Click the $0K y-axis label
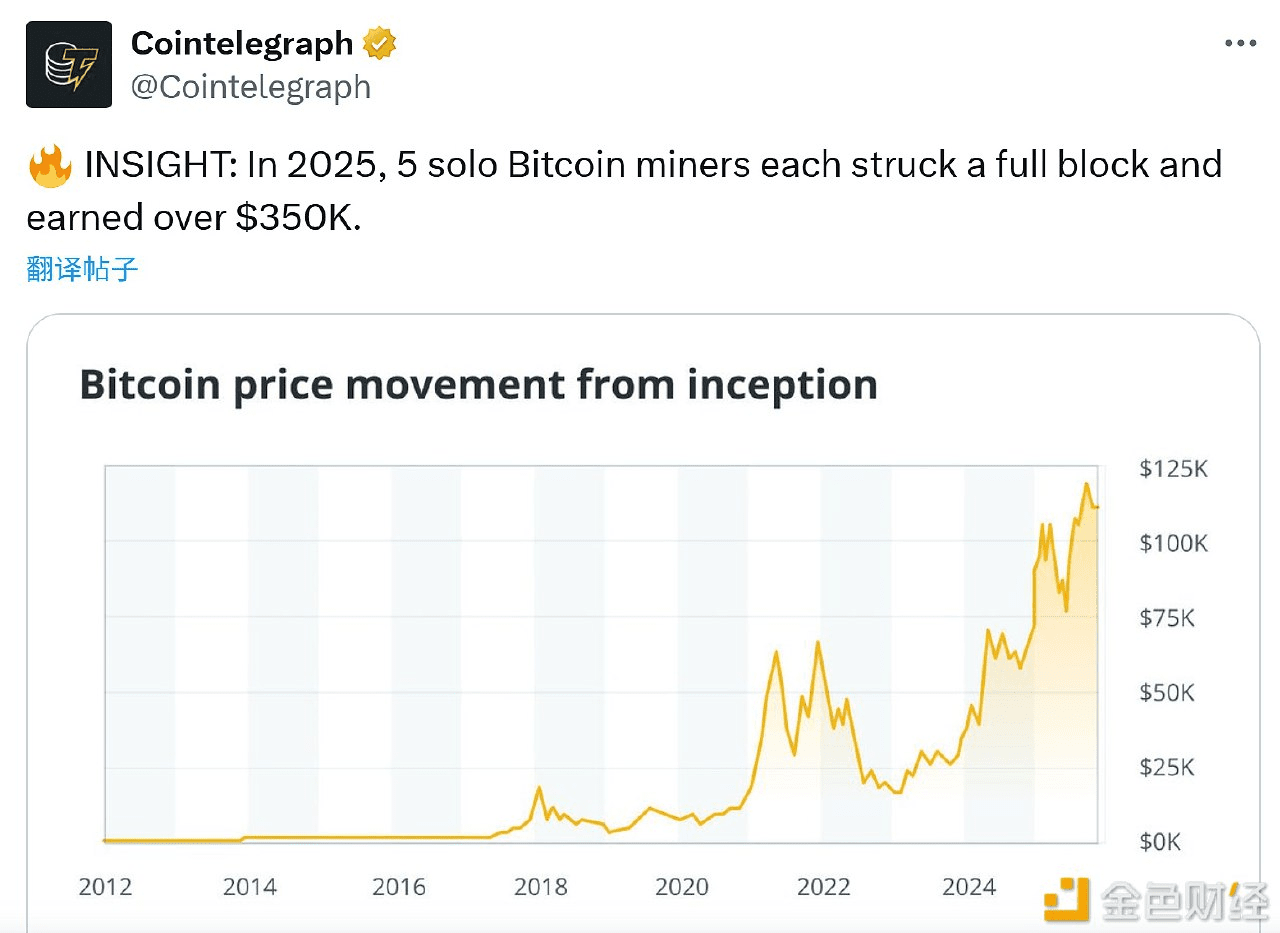The width and height of the screenshot is (1280, 933). coord(1160,842)
